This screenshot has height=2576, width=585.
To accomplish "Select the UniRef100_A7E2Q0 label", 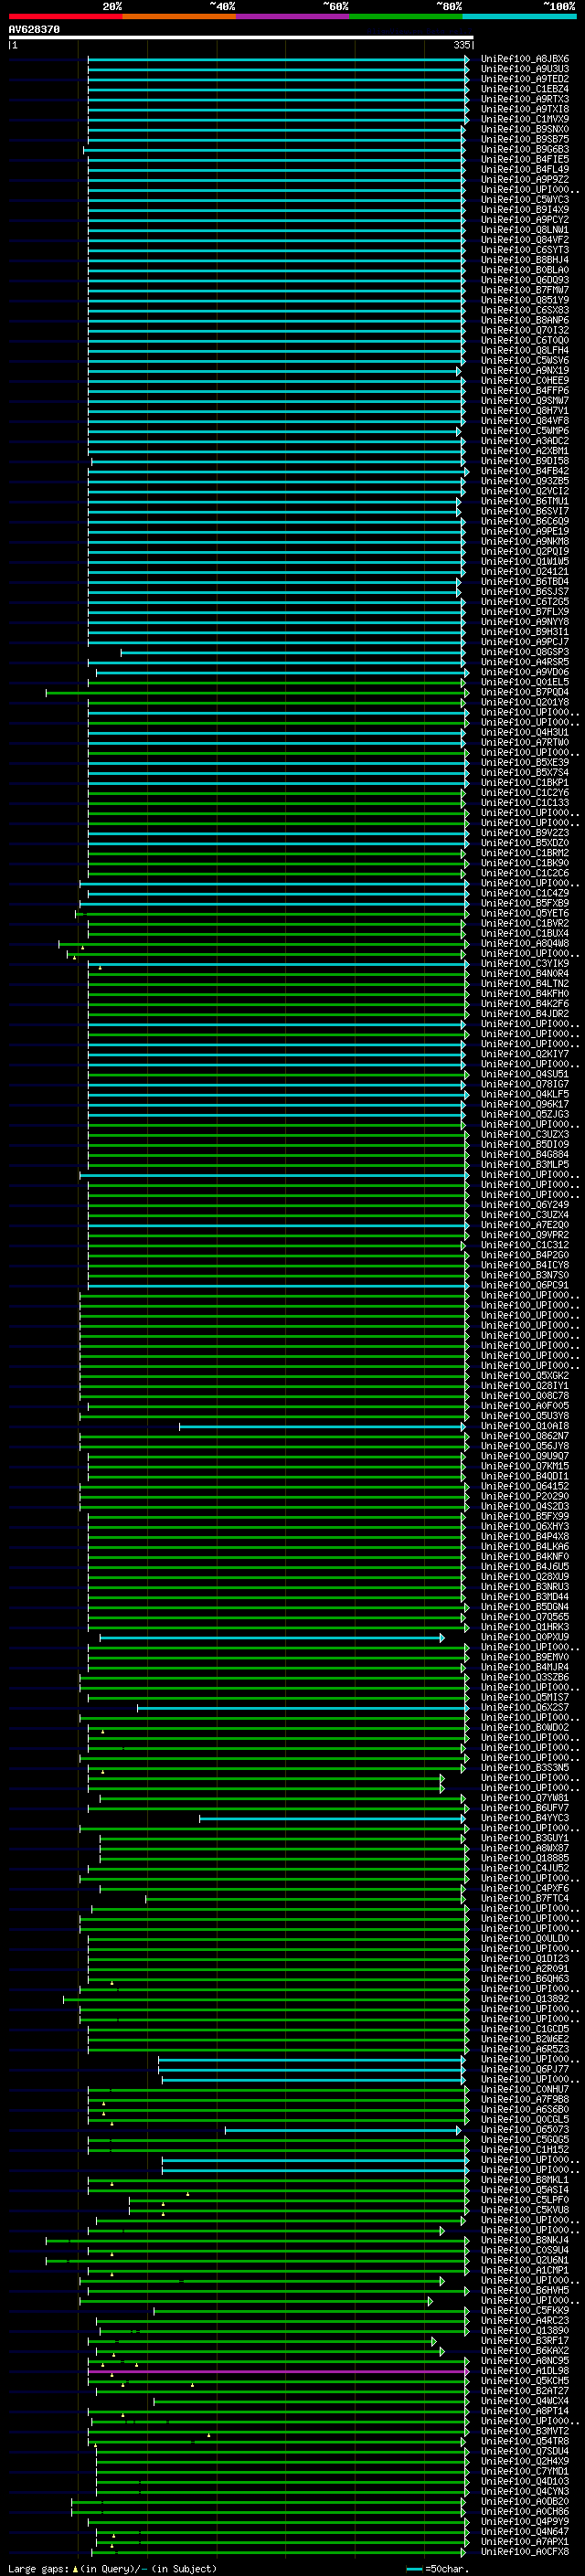I will point(525,1225).
